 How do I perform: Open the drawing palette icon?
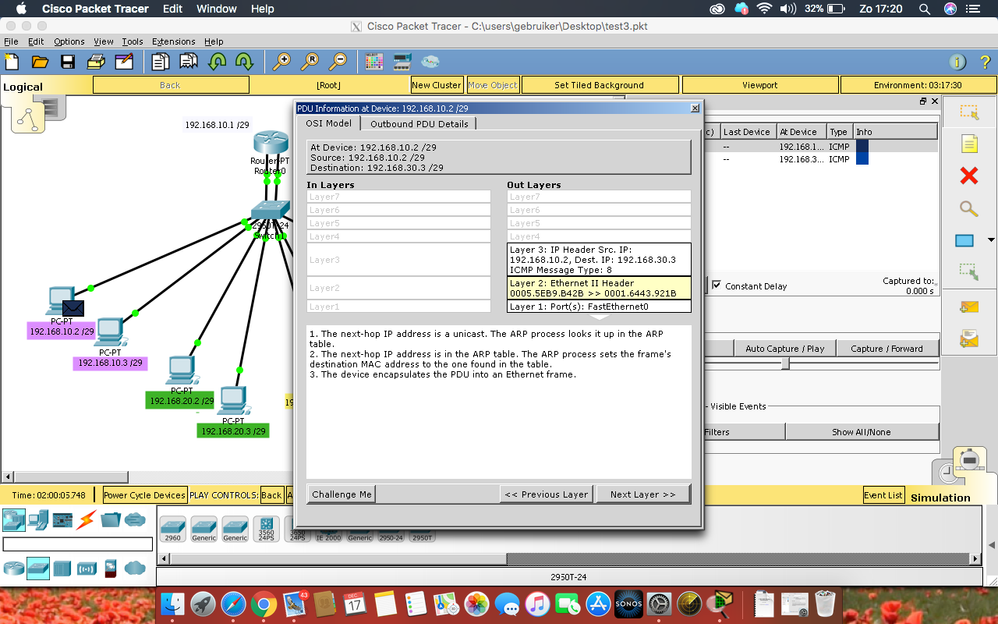374,62
